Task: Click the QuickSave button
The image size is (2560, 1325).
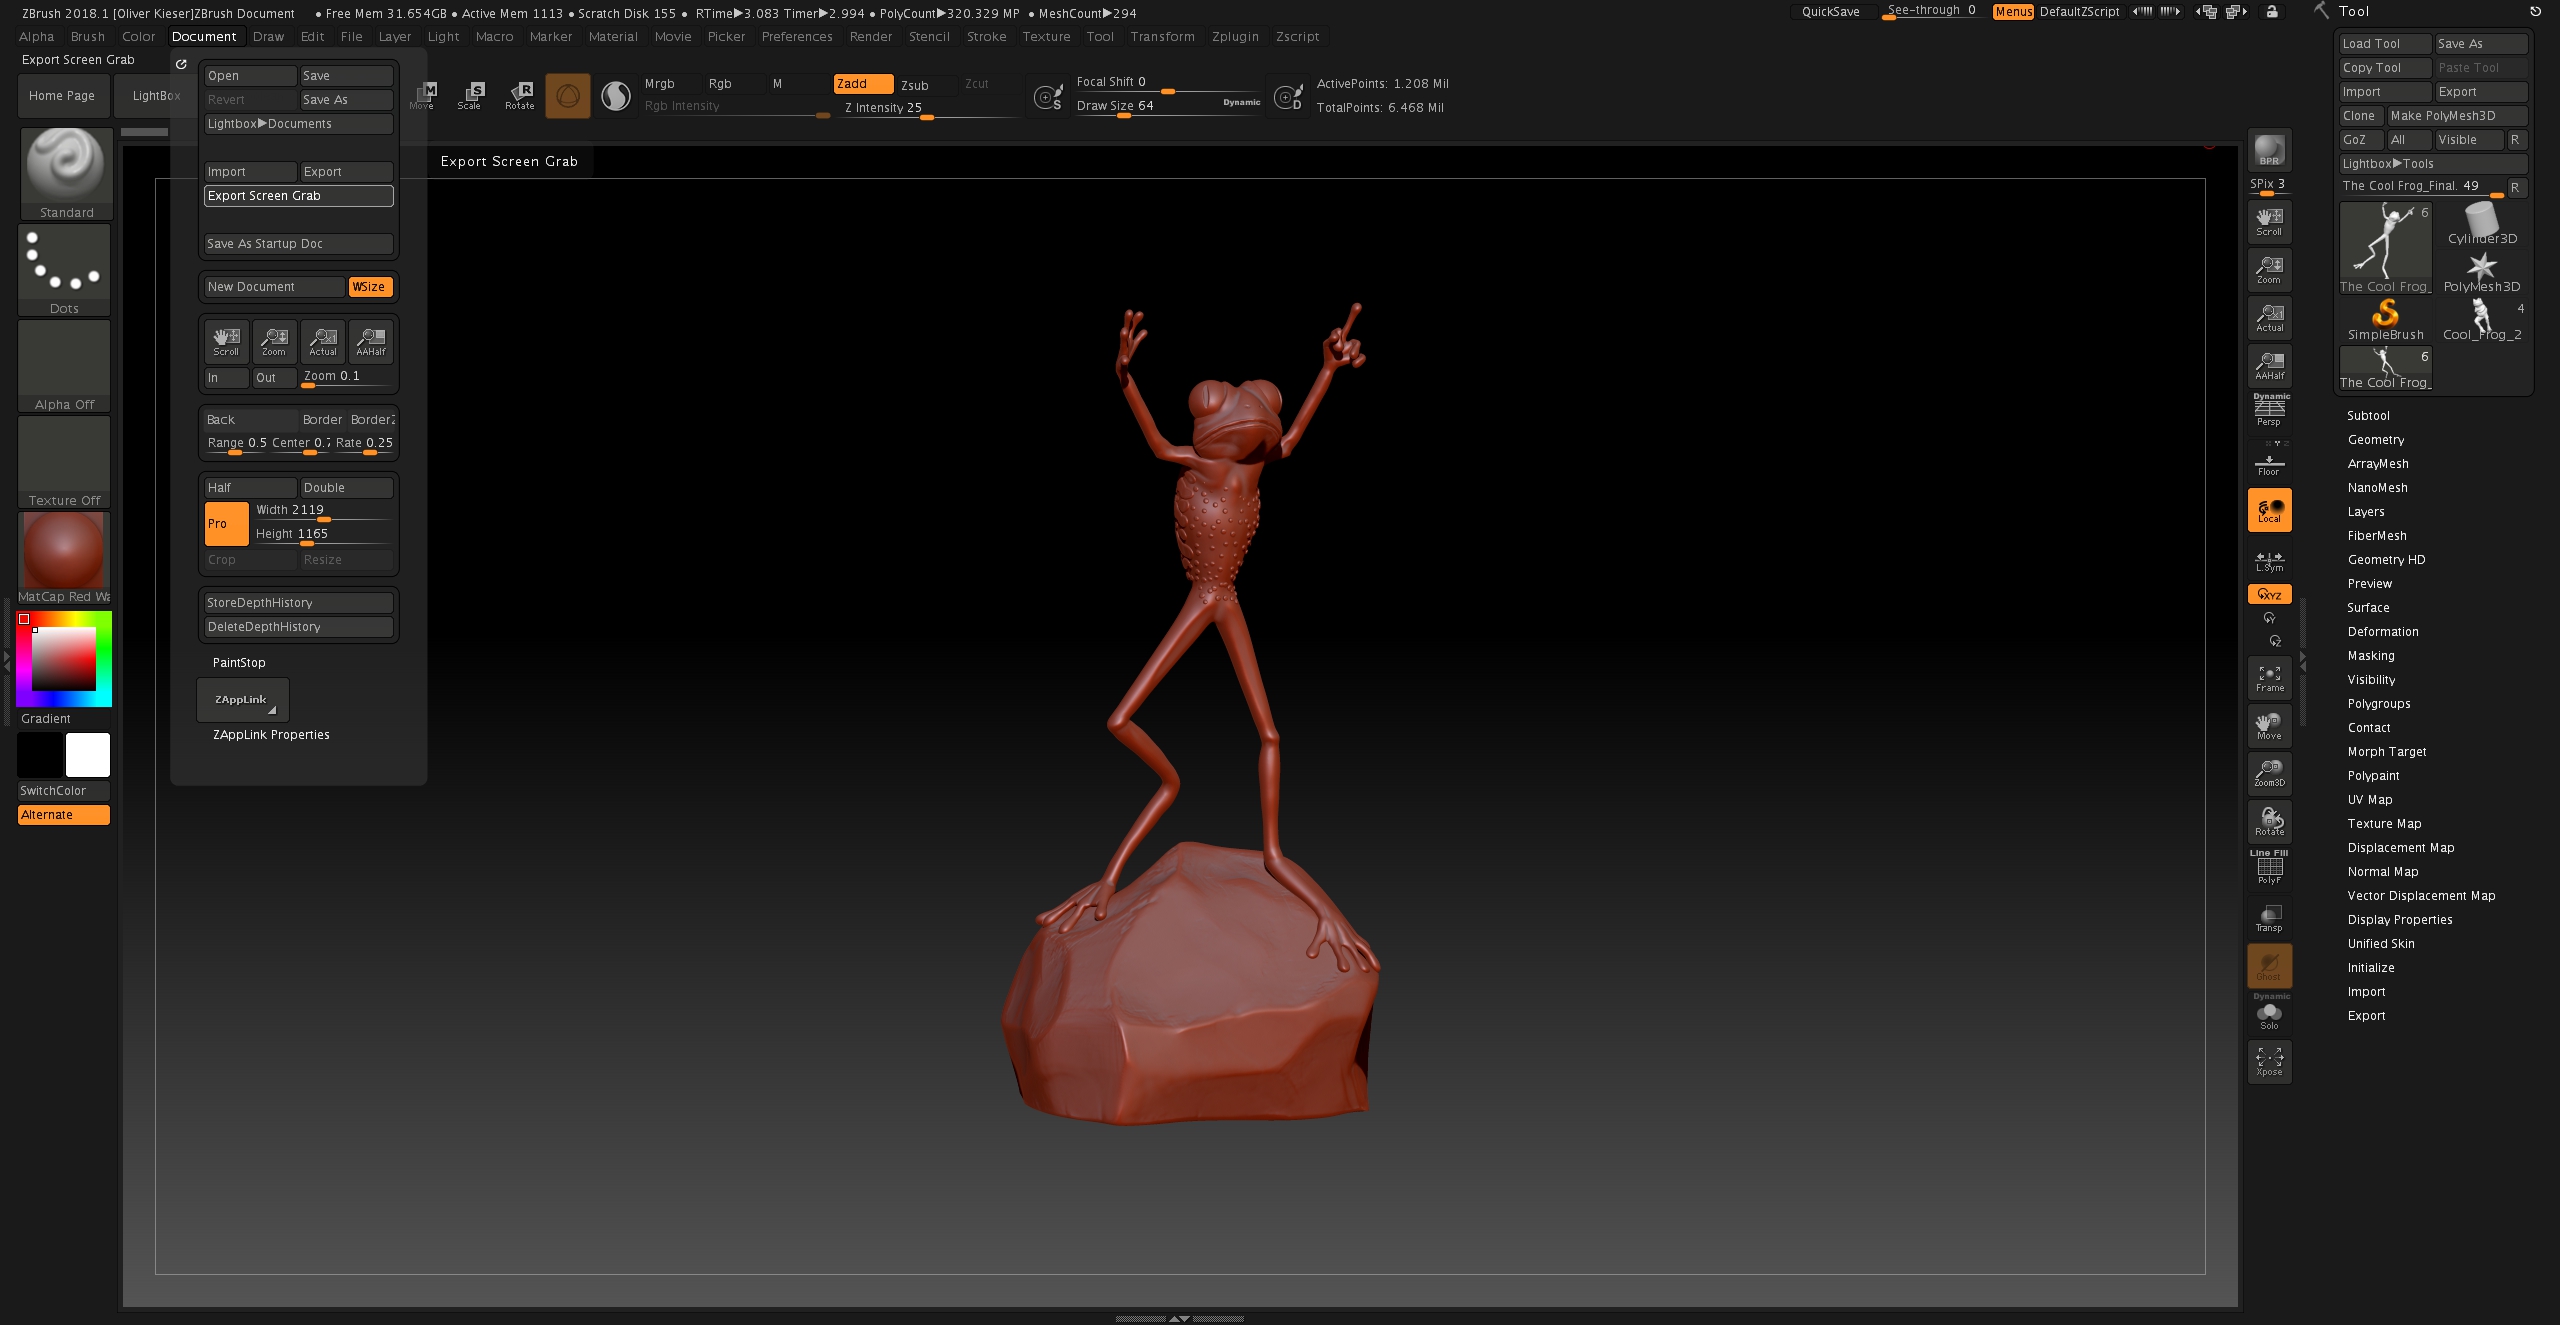Action: click(1831, 12)
